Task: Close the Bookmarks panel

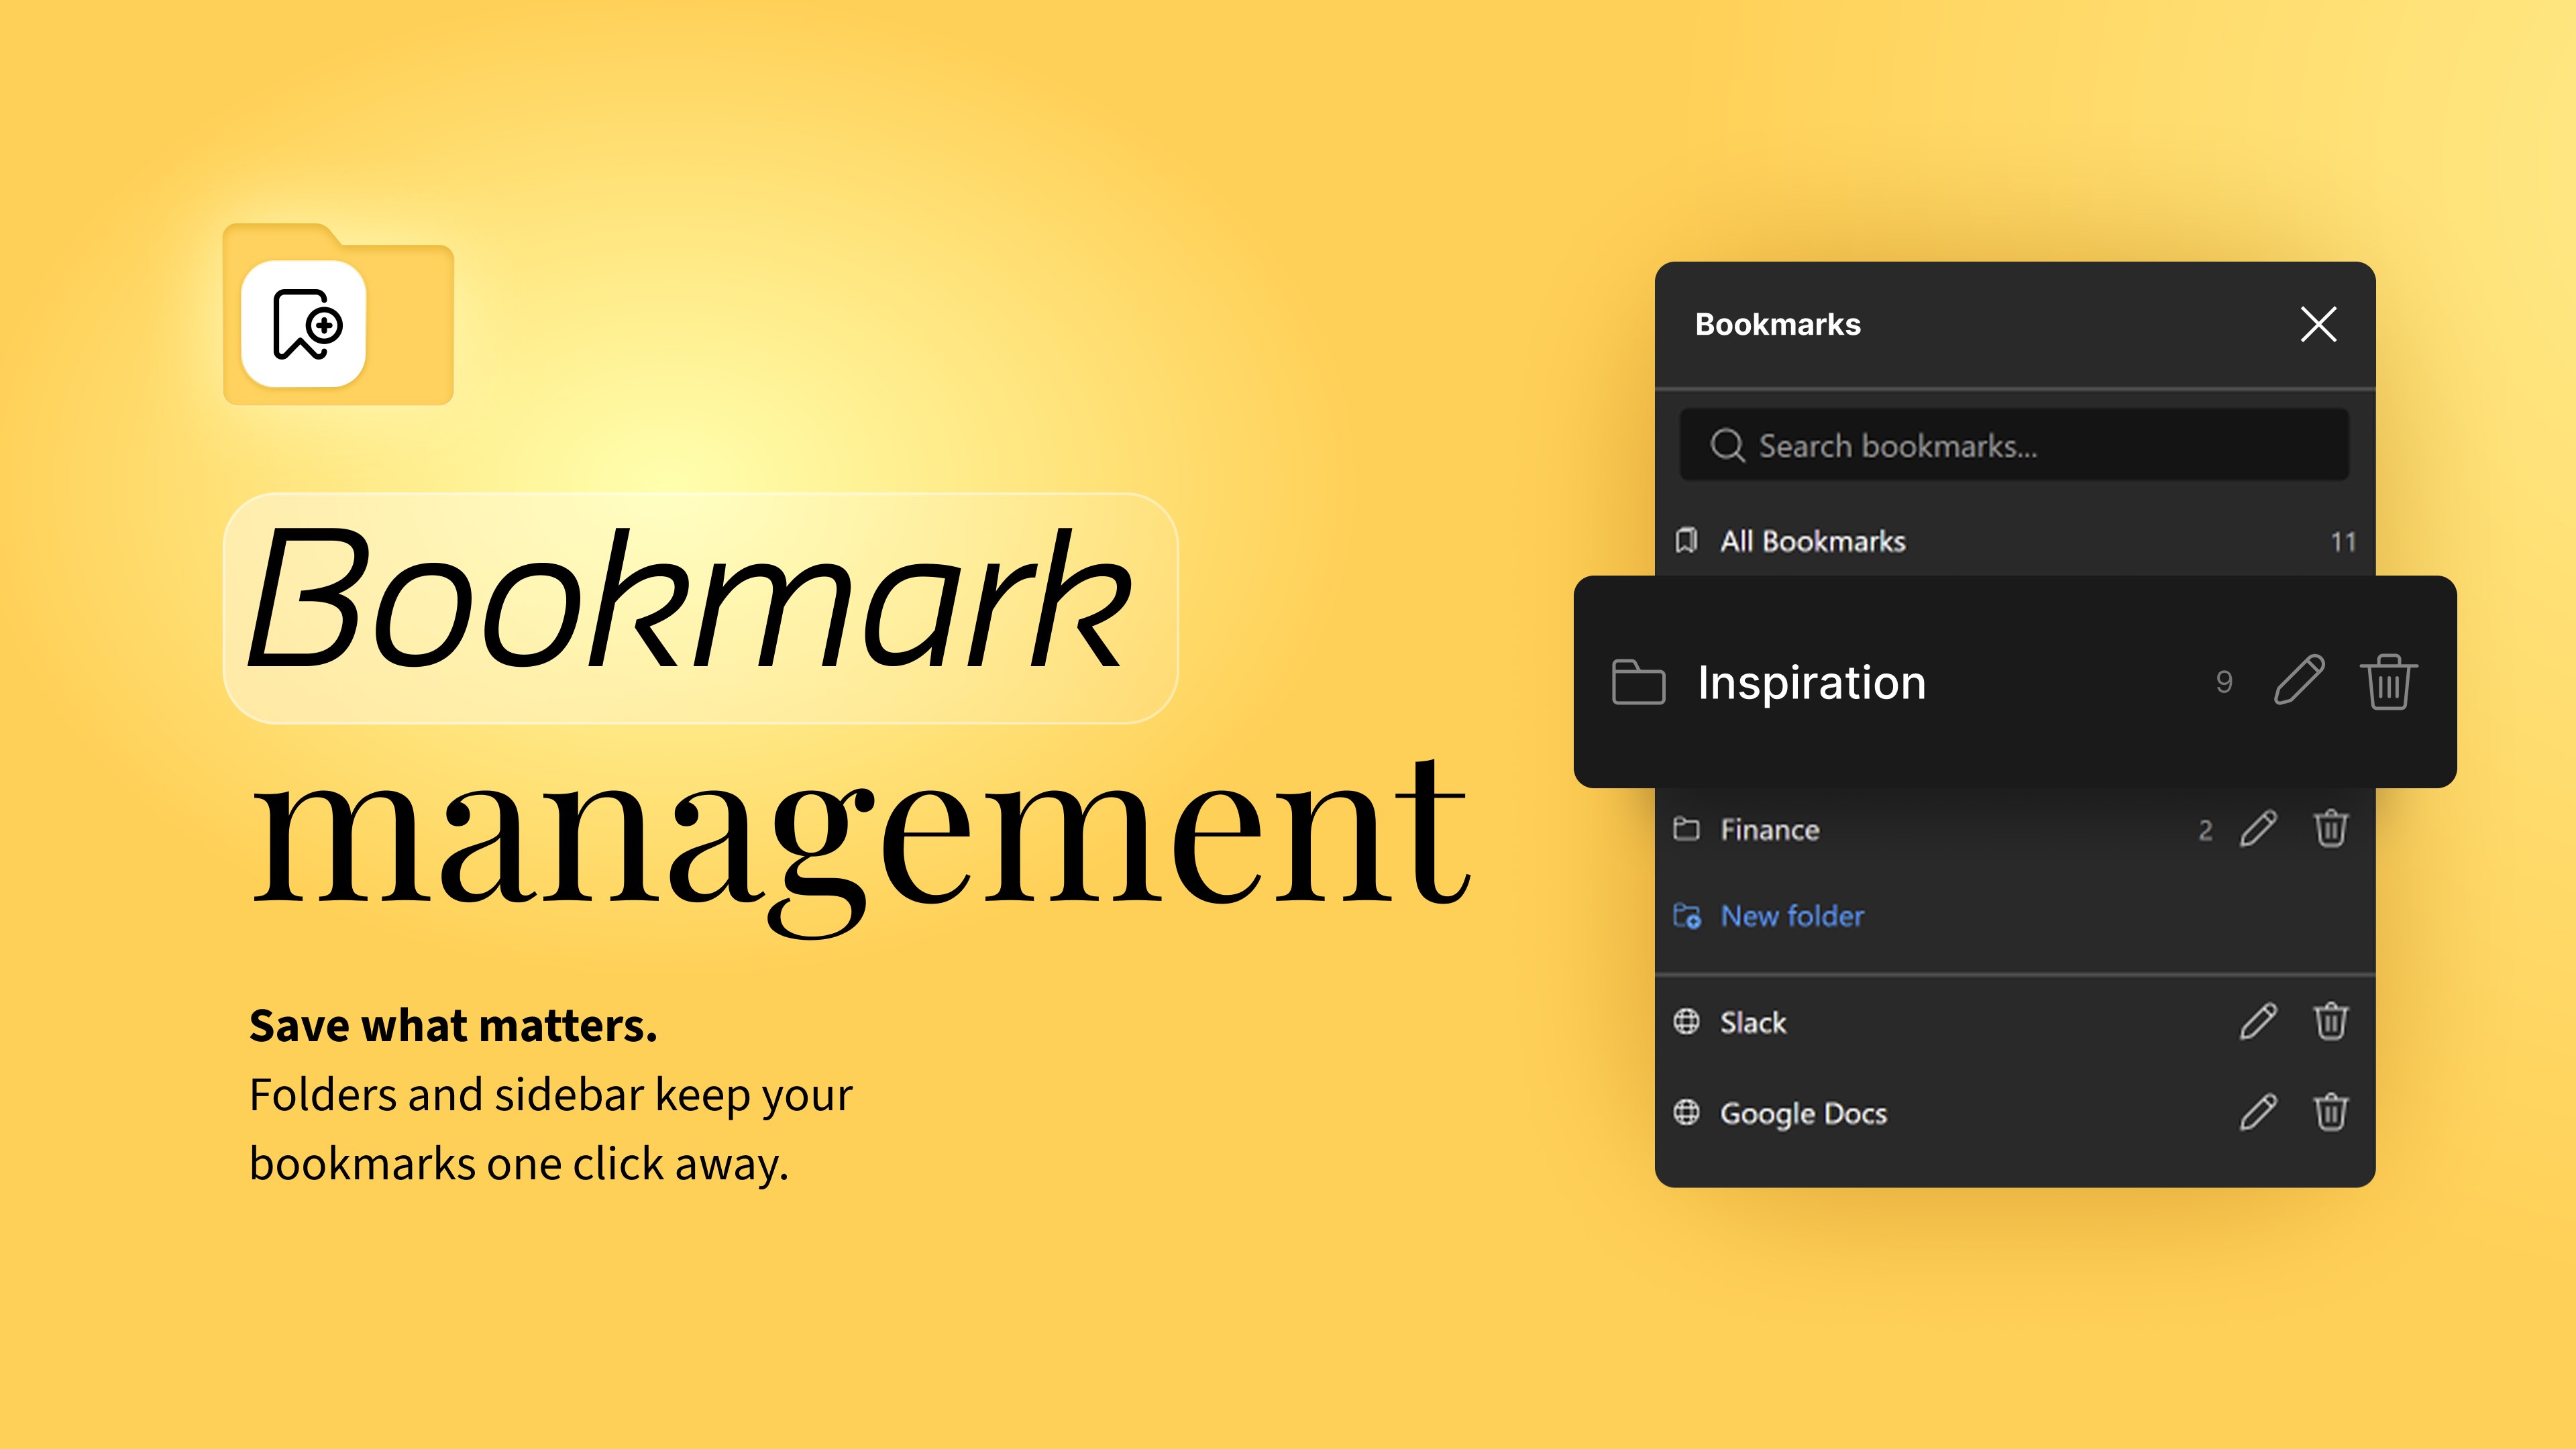Action: [2318, 324]
